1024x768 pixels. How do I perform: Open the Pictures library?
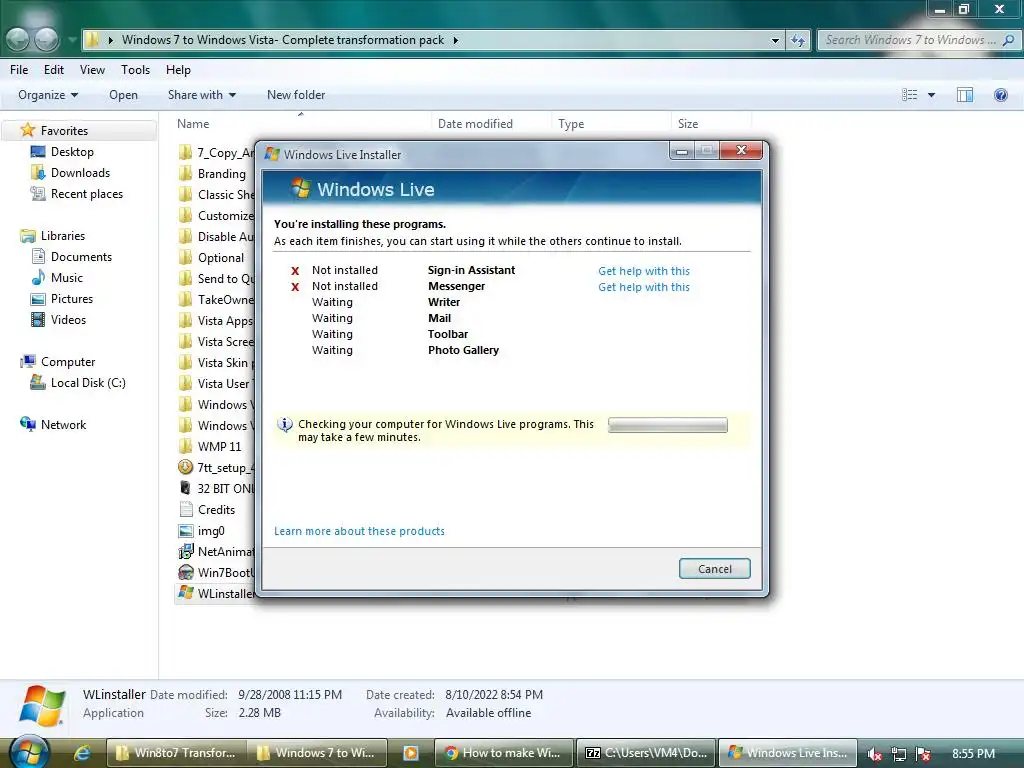(x=72, y=298)
